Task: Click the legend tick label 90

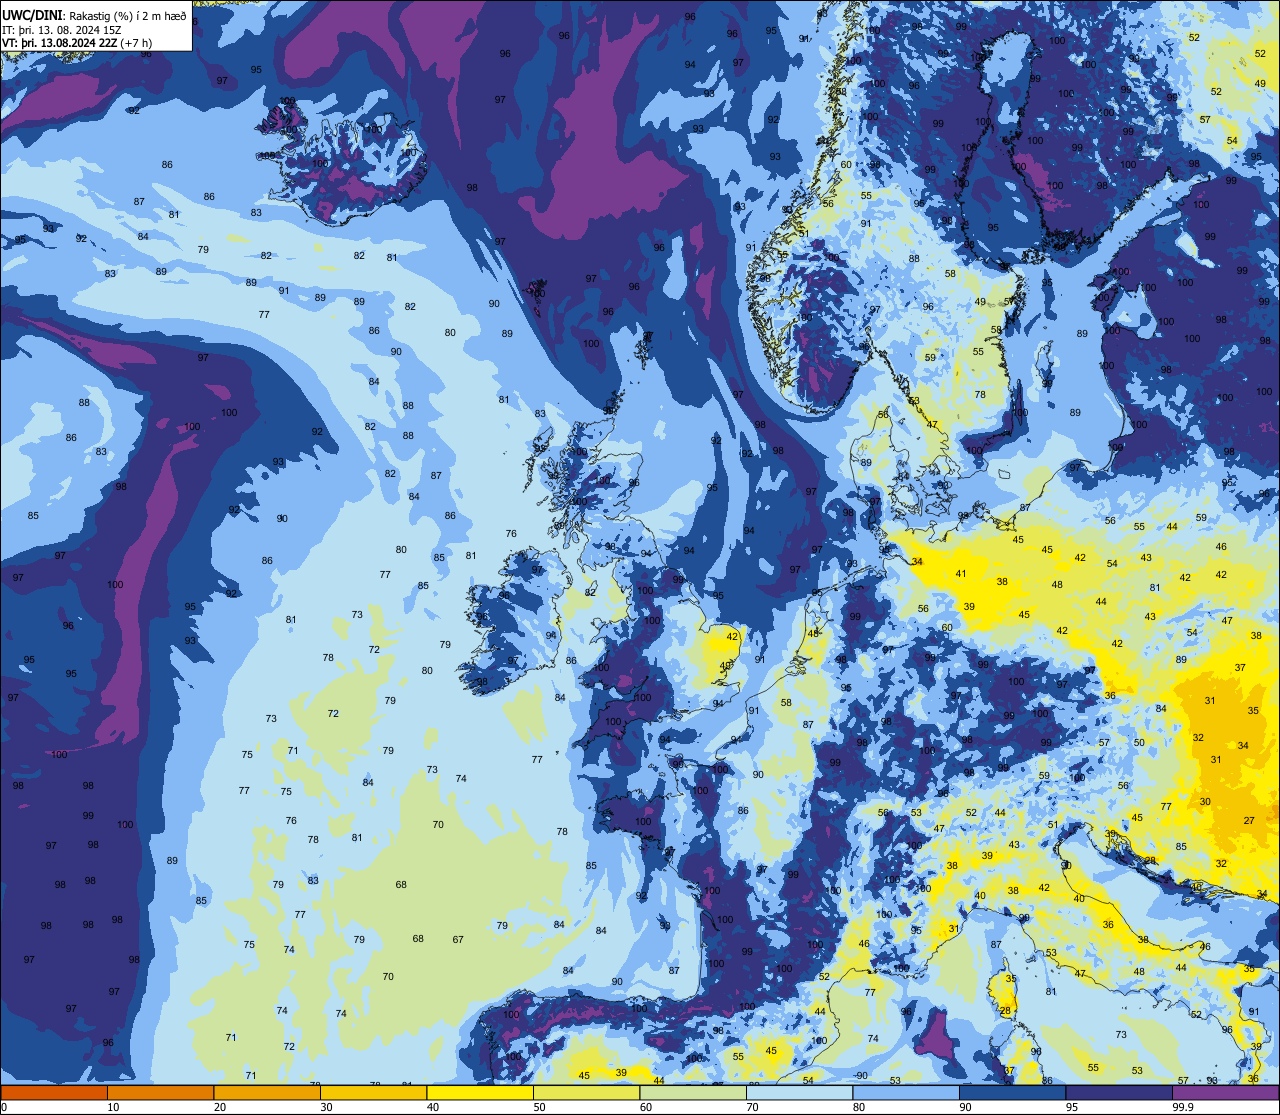Action: tap(965, 1107)
